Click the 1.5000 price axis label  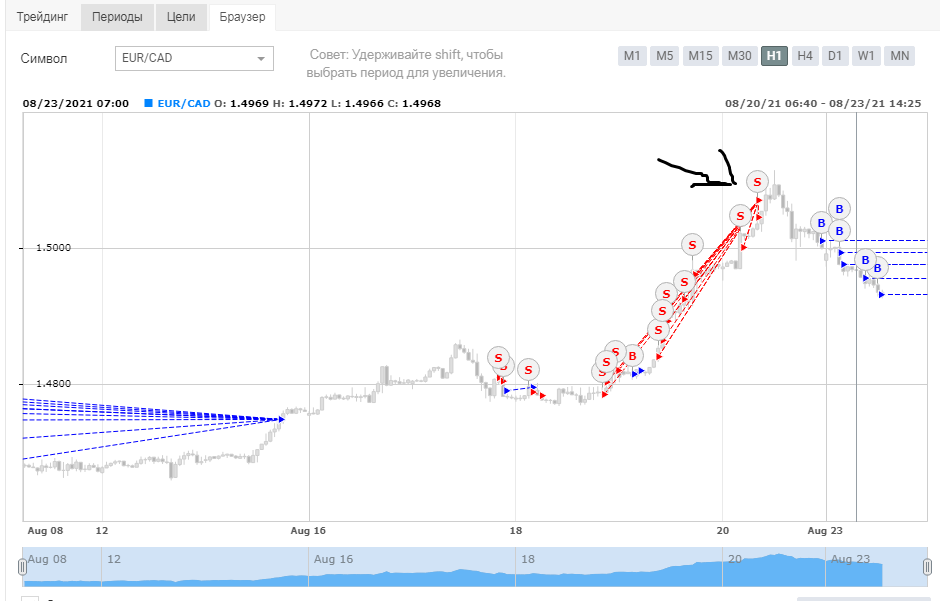tap(53, 247)
